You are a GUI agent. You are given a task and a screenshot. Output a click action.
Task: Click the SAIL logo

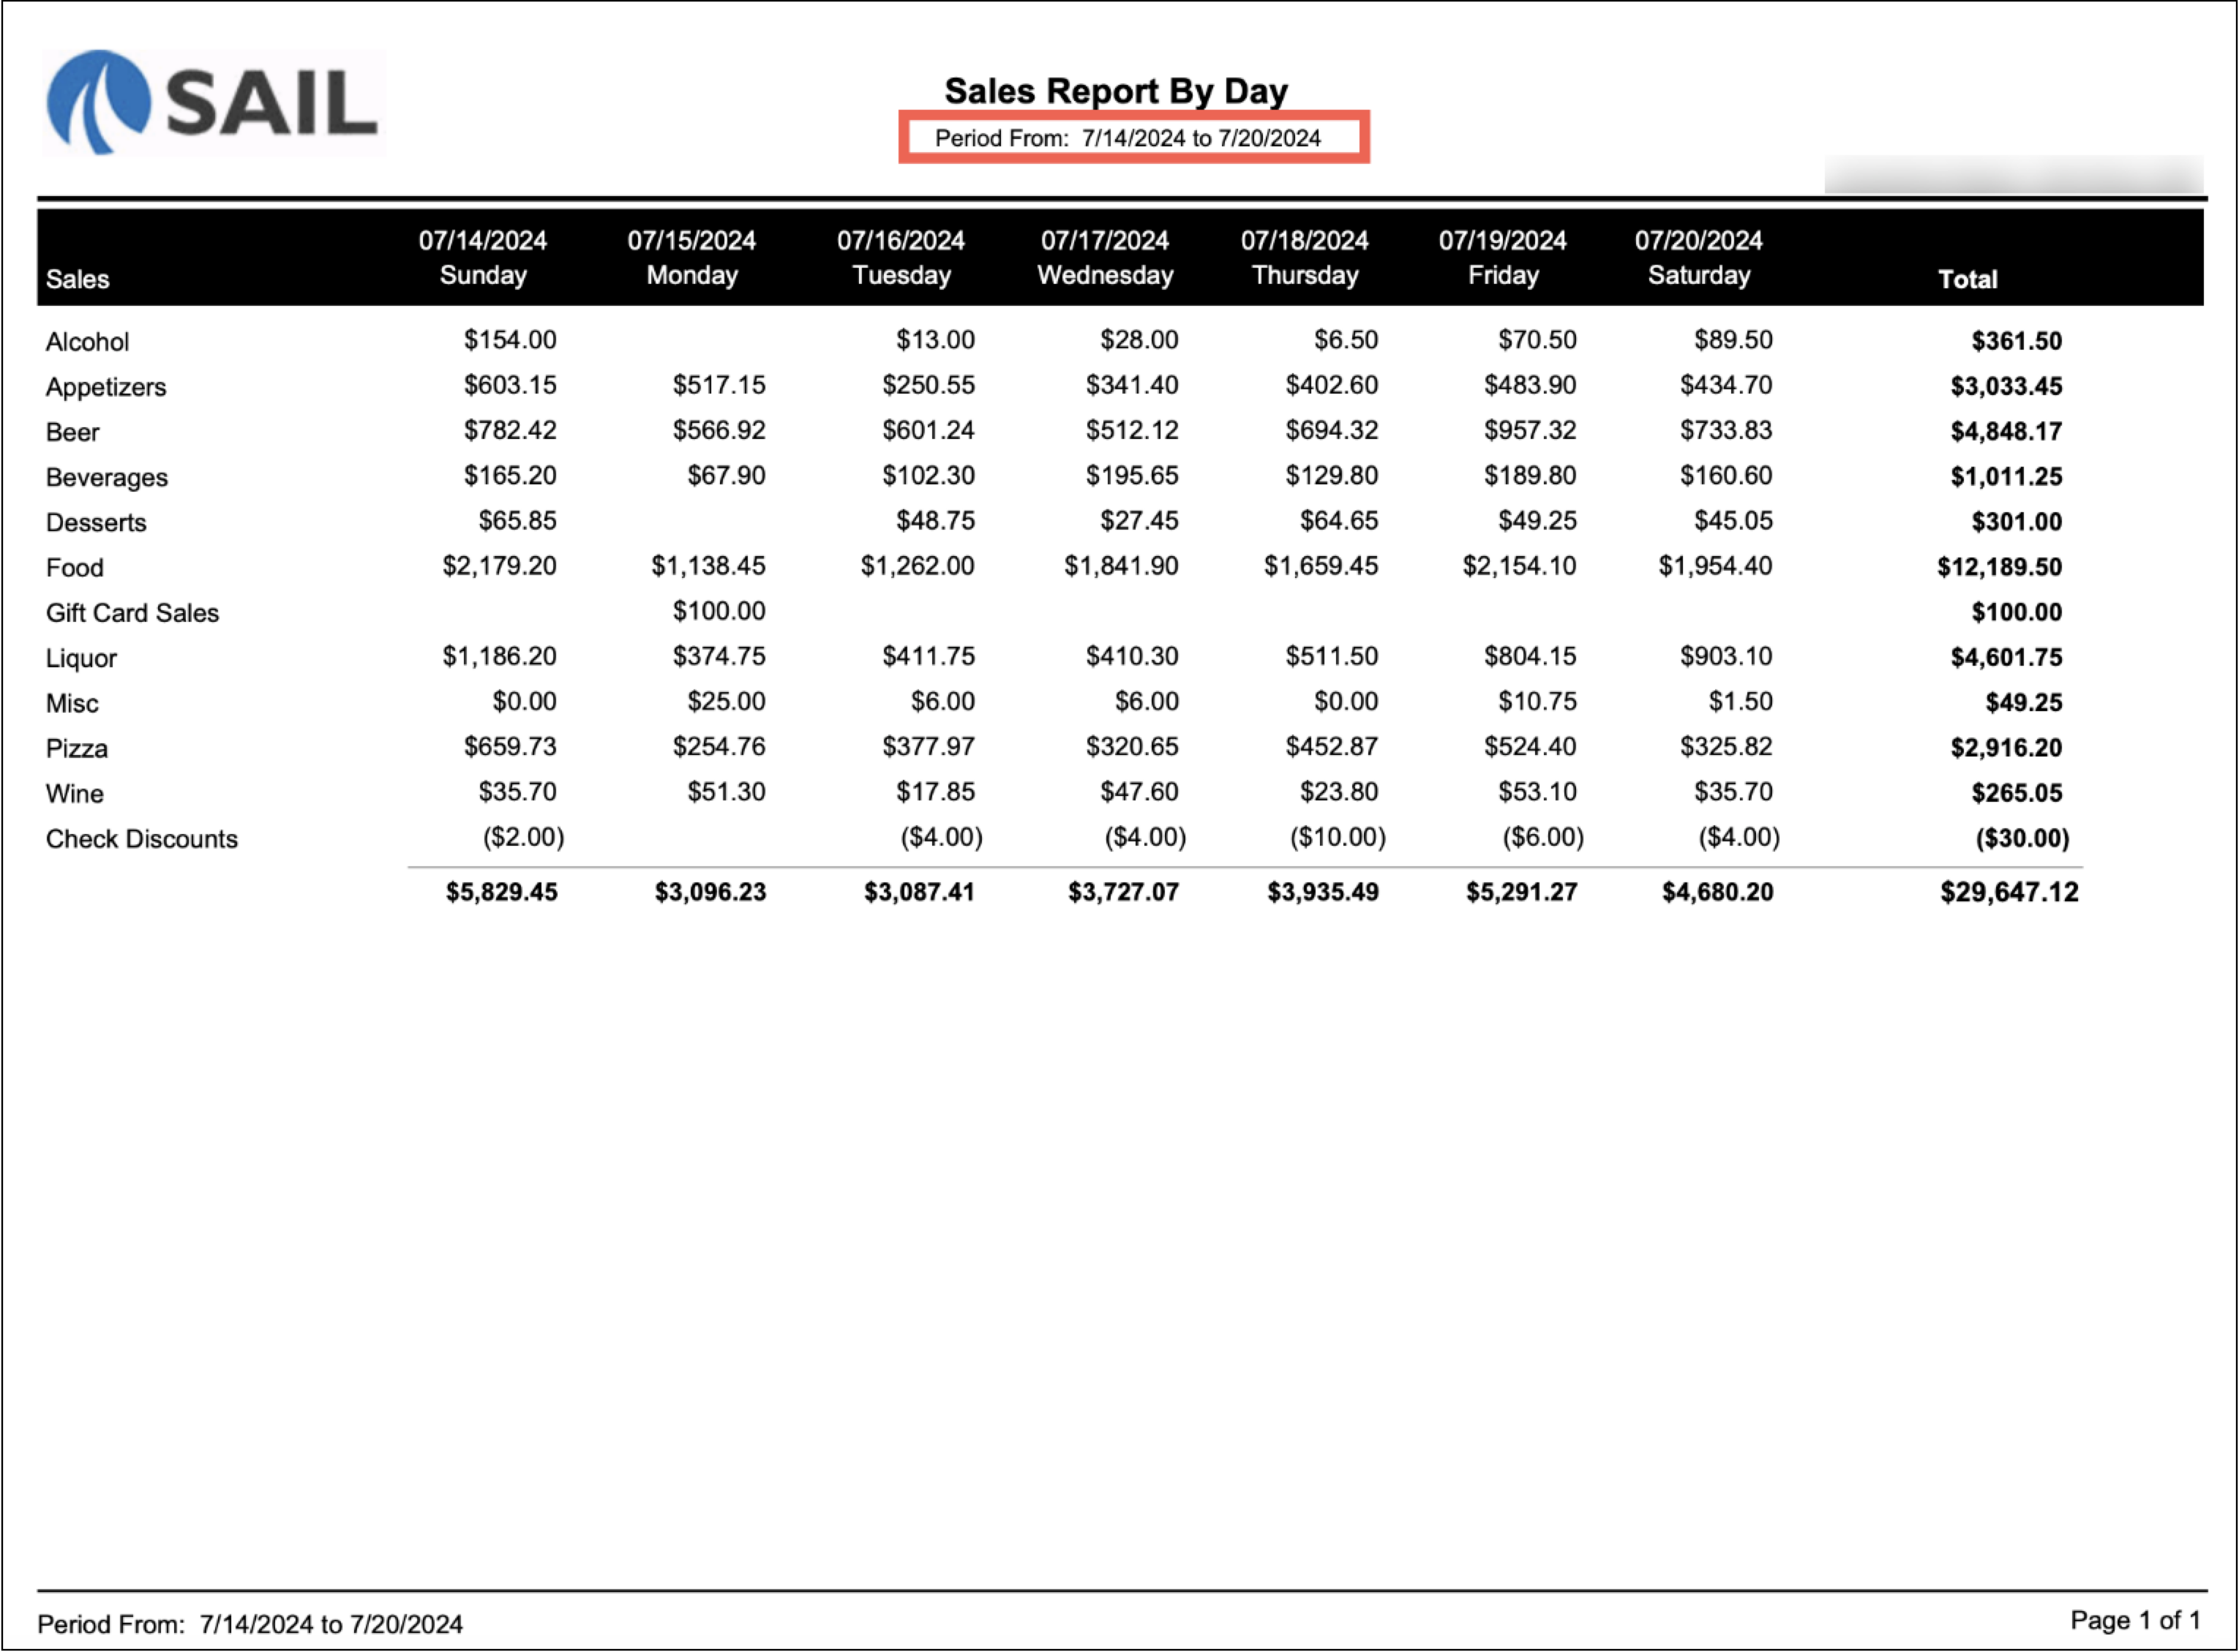pos(213,102)
